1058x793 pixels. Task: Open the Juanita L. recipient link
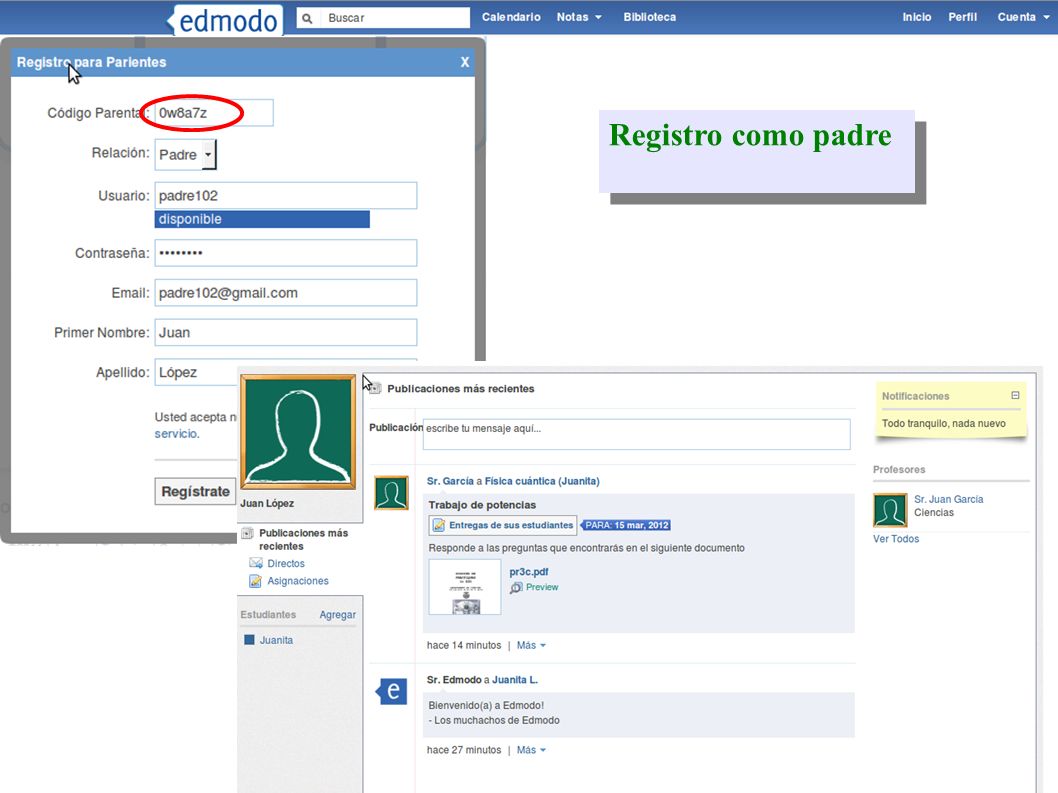(x=515, y=680)
